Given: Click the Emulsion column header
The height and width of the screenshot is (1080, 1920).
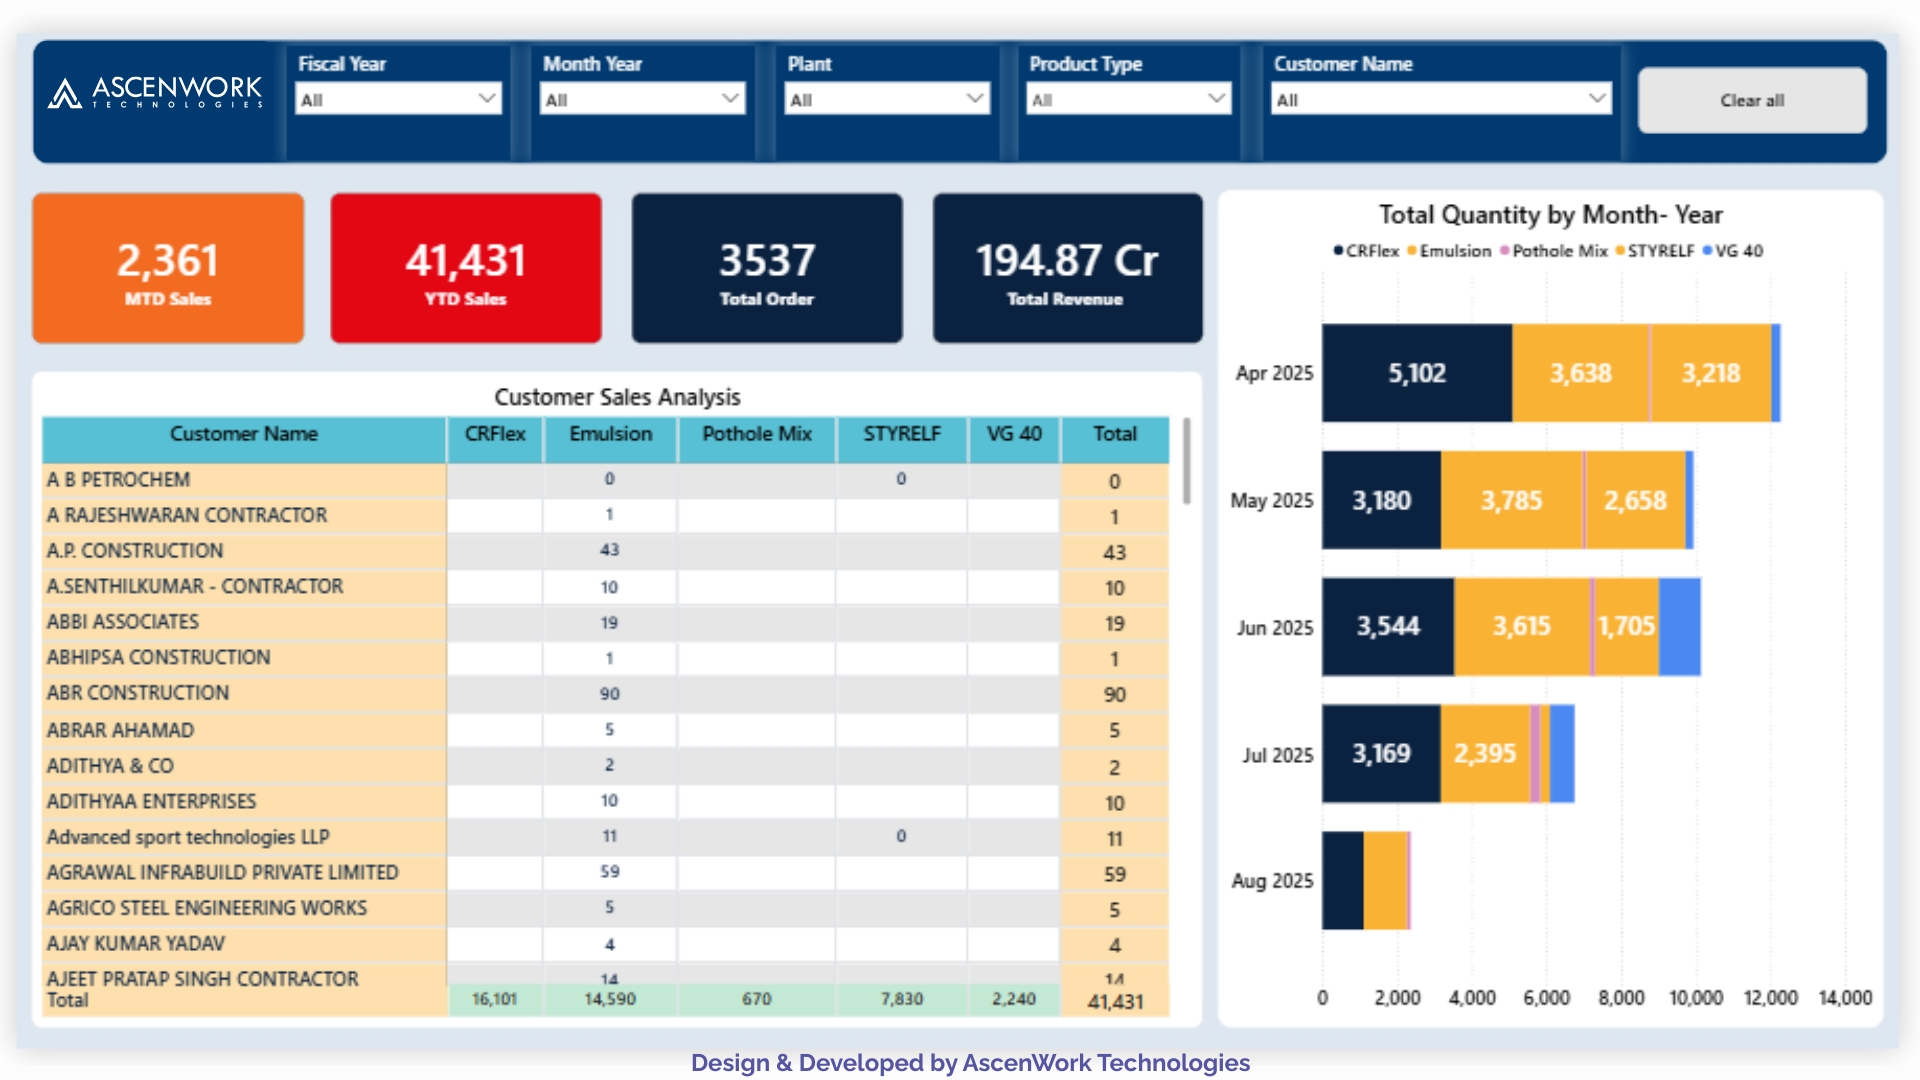Looking at the screenshot, I should pos(610,434).
